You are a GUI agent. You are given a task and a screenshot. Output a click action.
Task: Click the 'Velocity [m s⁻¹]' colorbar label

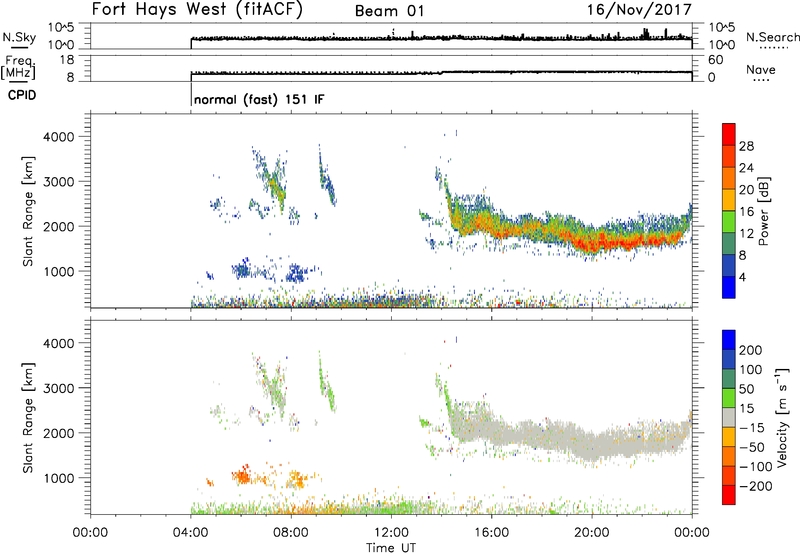tap(782, 417)
